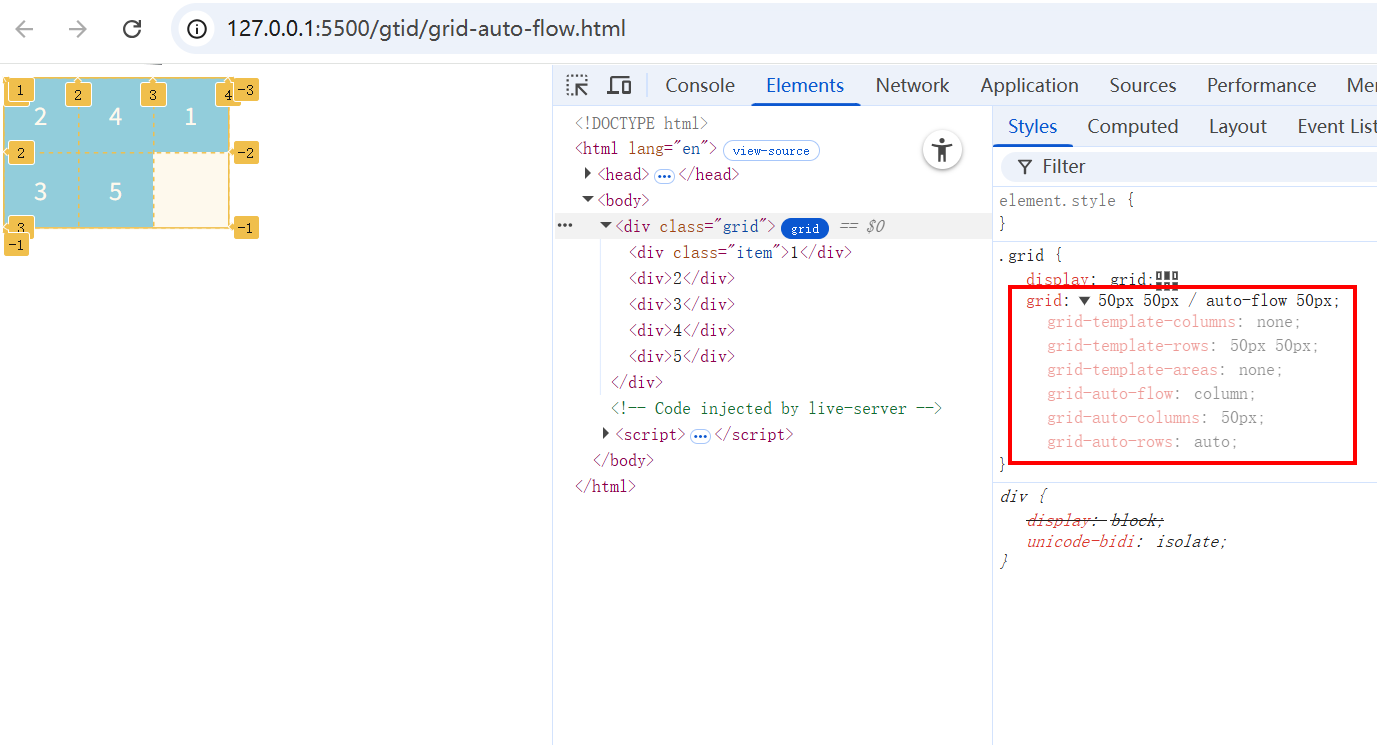The width and height of the screenshot is (1377, 745).
Task: Open the Network tab
Action: tap(912, 85)
